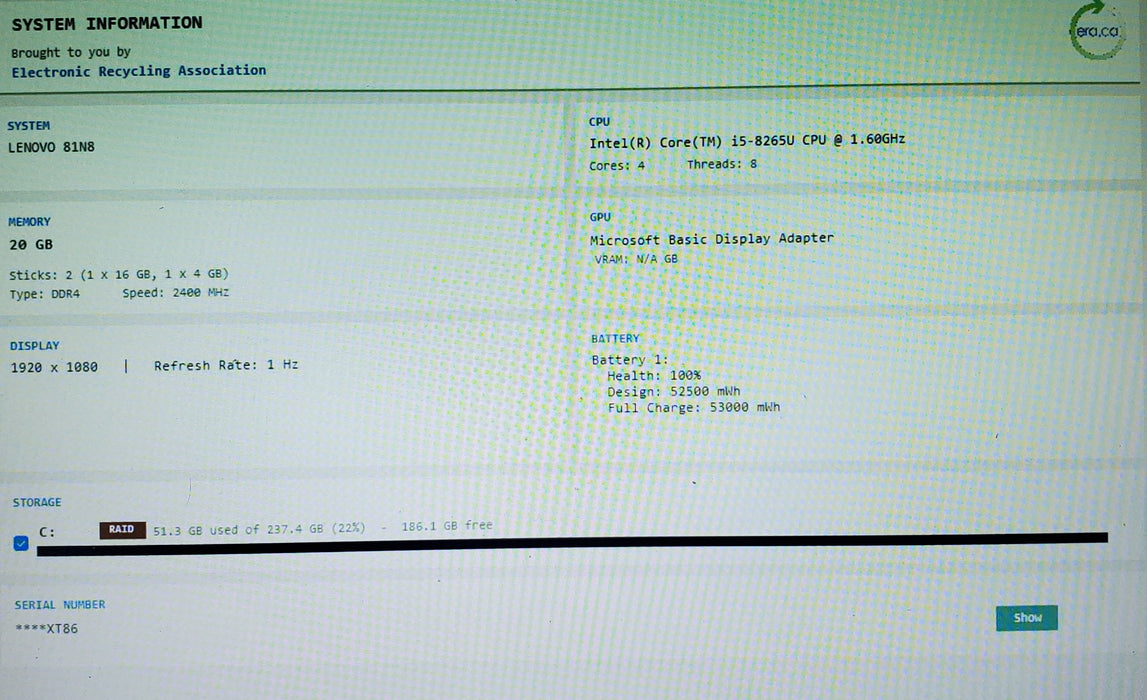Image resolution: width=1147 pixels, height=700 pixels.
Task: Open the Electronic Recycling Association link
Action: click(x=139, y=71)
